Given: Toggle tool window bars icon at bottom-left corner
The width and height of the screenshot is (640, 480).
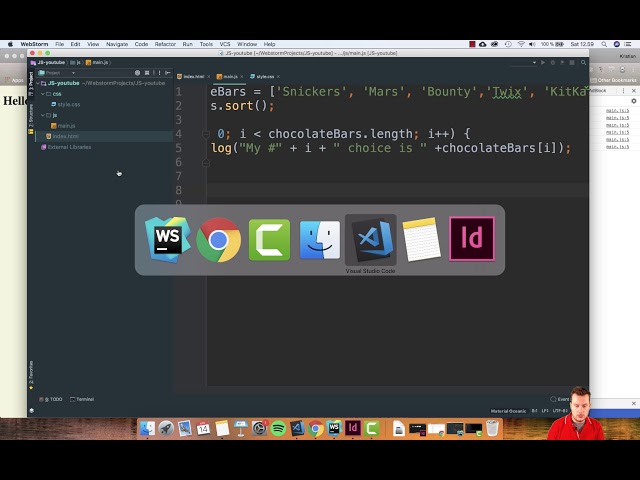Looking at the screenshot, I should click(x=32, y=411).
